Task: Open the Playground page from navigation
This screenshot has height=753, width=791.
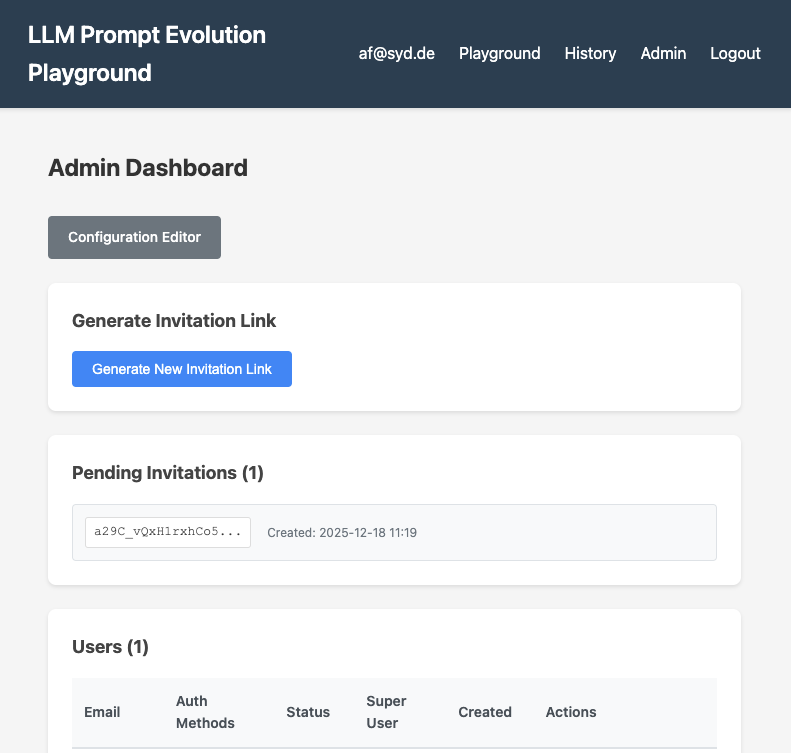Action: (499, 54)
